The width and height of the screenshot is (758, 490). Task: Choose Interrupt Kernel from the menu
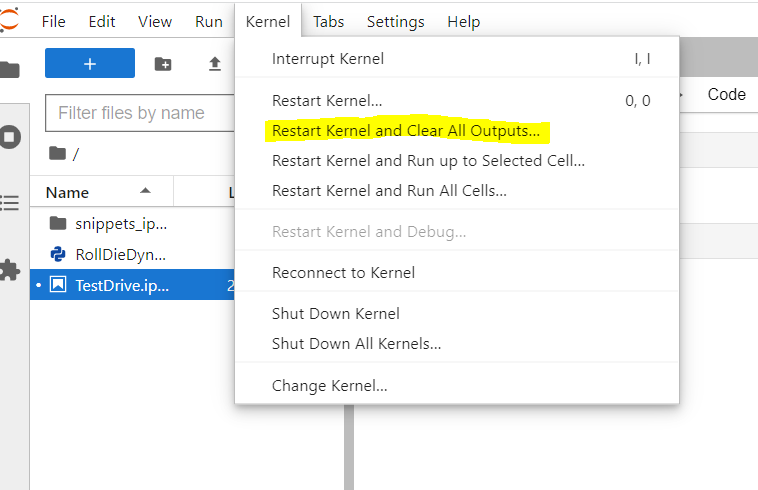[x=328, y=59]
